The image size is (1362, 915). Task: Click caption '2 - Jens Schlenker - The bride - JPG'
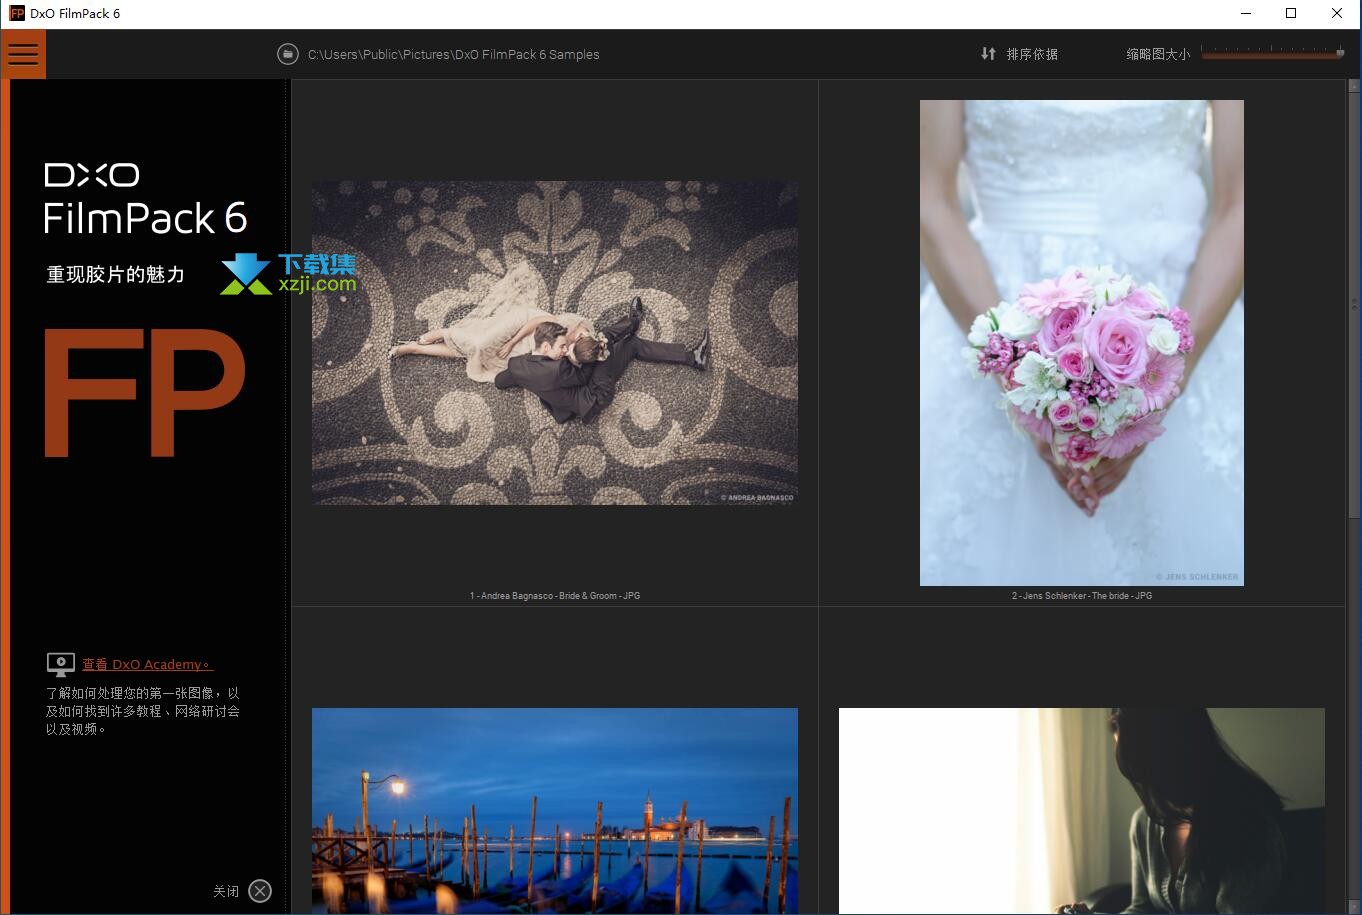click(1082, 595)
